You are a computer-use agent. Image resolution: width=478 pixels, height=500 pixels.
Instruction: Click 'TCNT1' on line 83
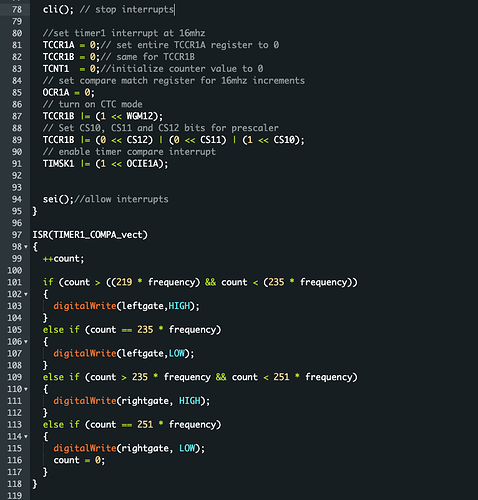tap(56, 69)
